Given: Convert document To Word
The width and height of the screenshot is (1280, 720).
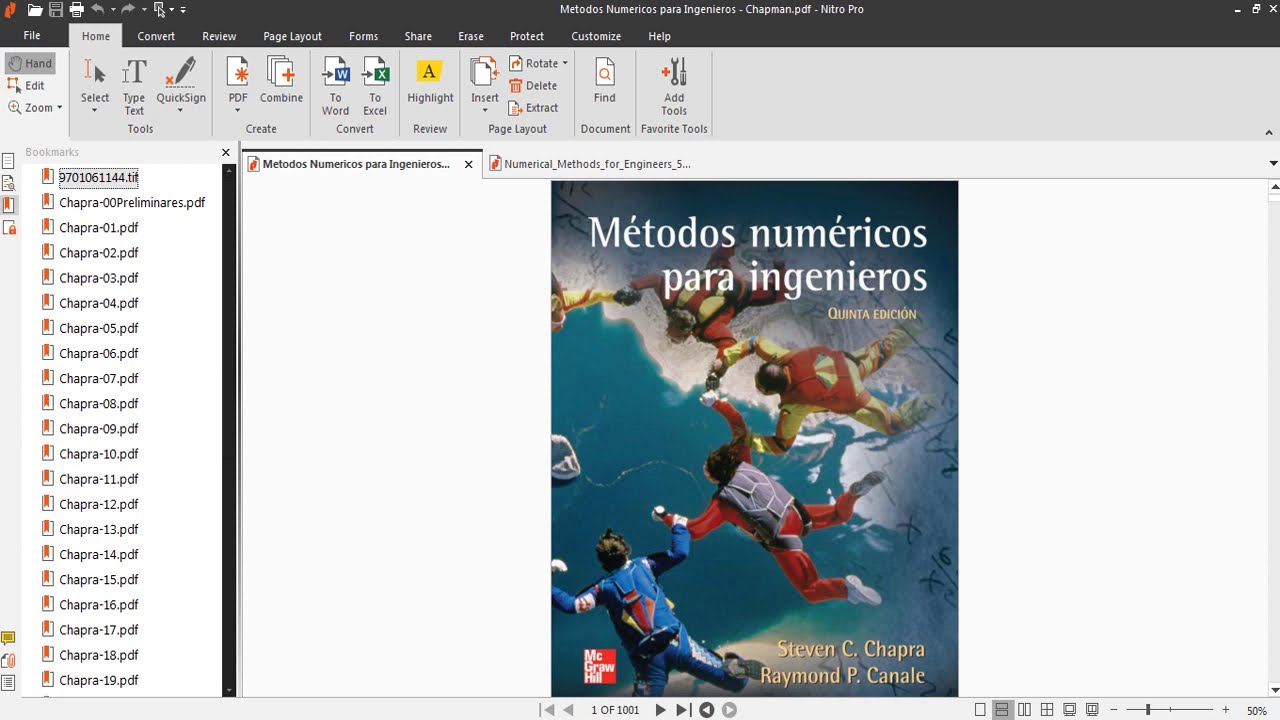Looking at the screenshot, I should [336, 86].
